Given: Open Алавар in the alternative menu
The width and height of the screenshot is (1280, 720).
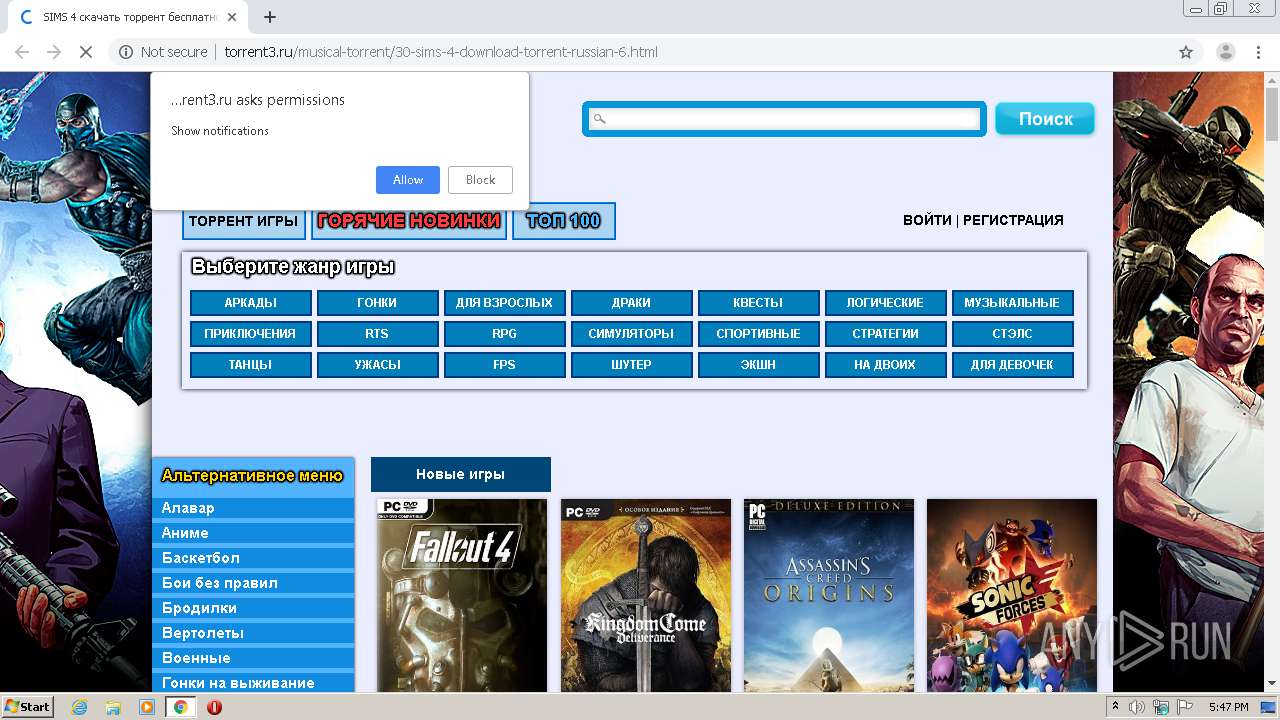Looking at the screenshot, I should [253, 508].
